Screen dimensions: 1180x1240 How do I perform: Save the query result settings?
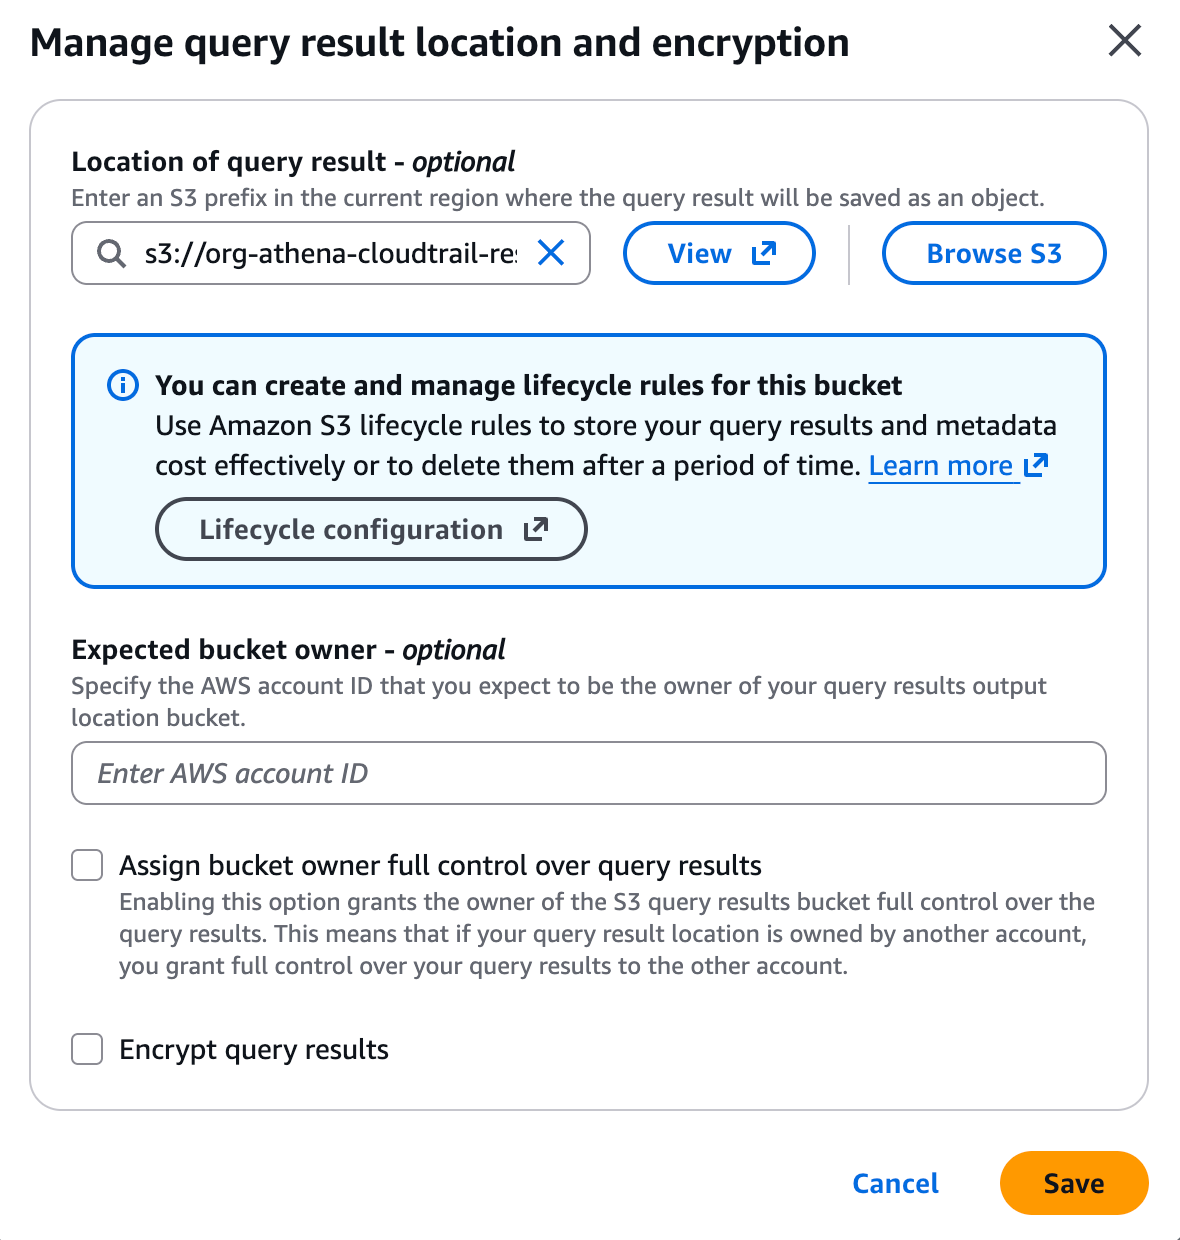point(1074,1183)
